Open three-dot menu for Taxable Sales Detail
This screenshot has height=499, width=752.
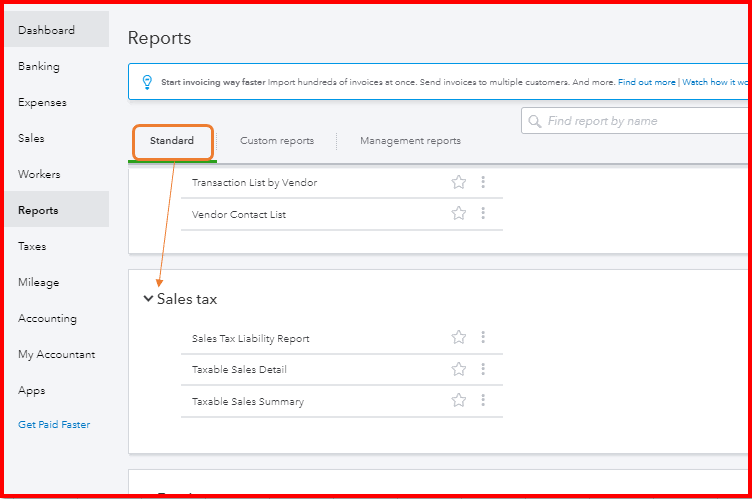[x=483, y=369]
